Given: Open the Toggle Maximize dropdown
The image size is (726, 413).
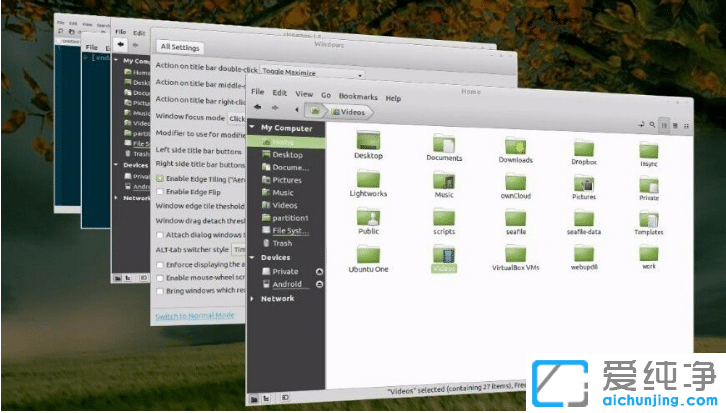Looking at the screenshot, I should coord(310,74).
